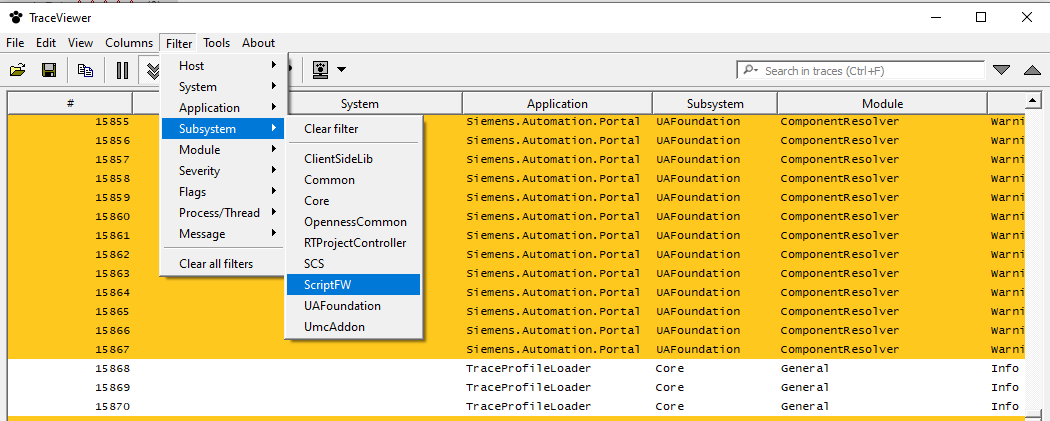Screen dimensions: 1050x421
Task: Click into Search in traces field
Action: (870, 71)
